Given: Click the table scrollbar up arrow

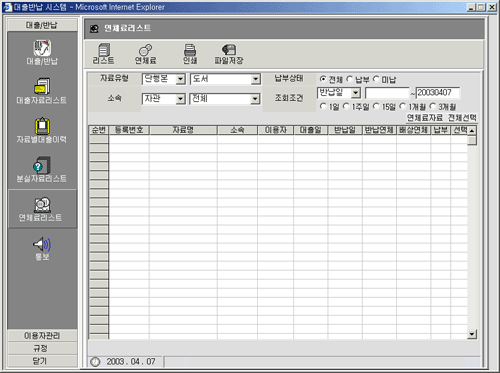Looking at the screenshot, I should [x=472, y=131].
